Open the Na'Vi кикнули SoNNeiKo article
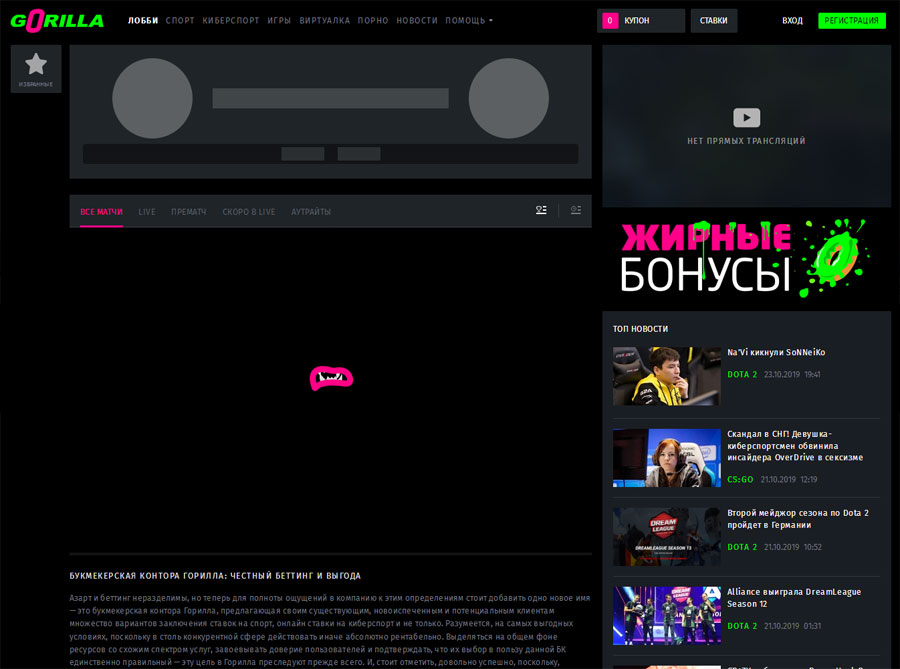This screenshot has height=669, width=900. click(x=776, y=352)
